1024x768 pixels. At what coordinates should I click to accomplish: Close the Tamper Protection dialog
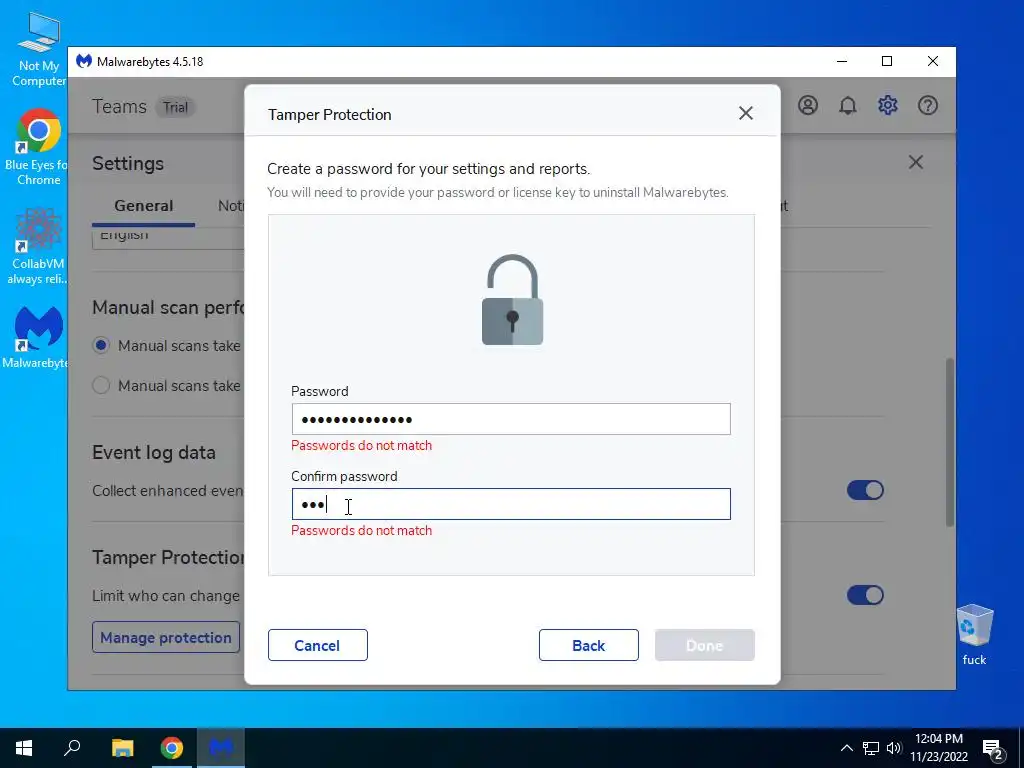(x=746, y=114)
